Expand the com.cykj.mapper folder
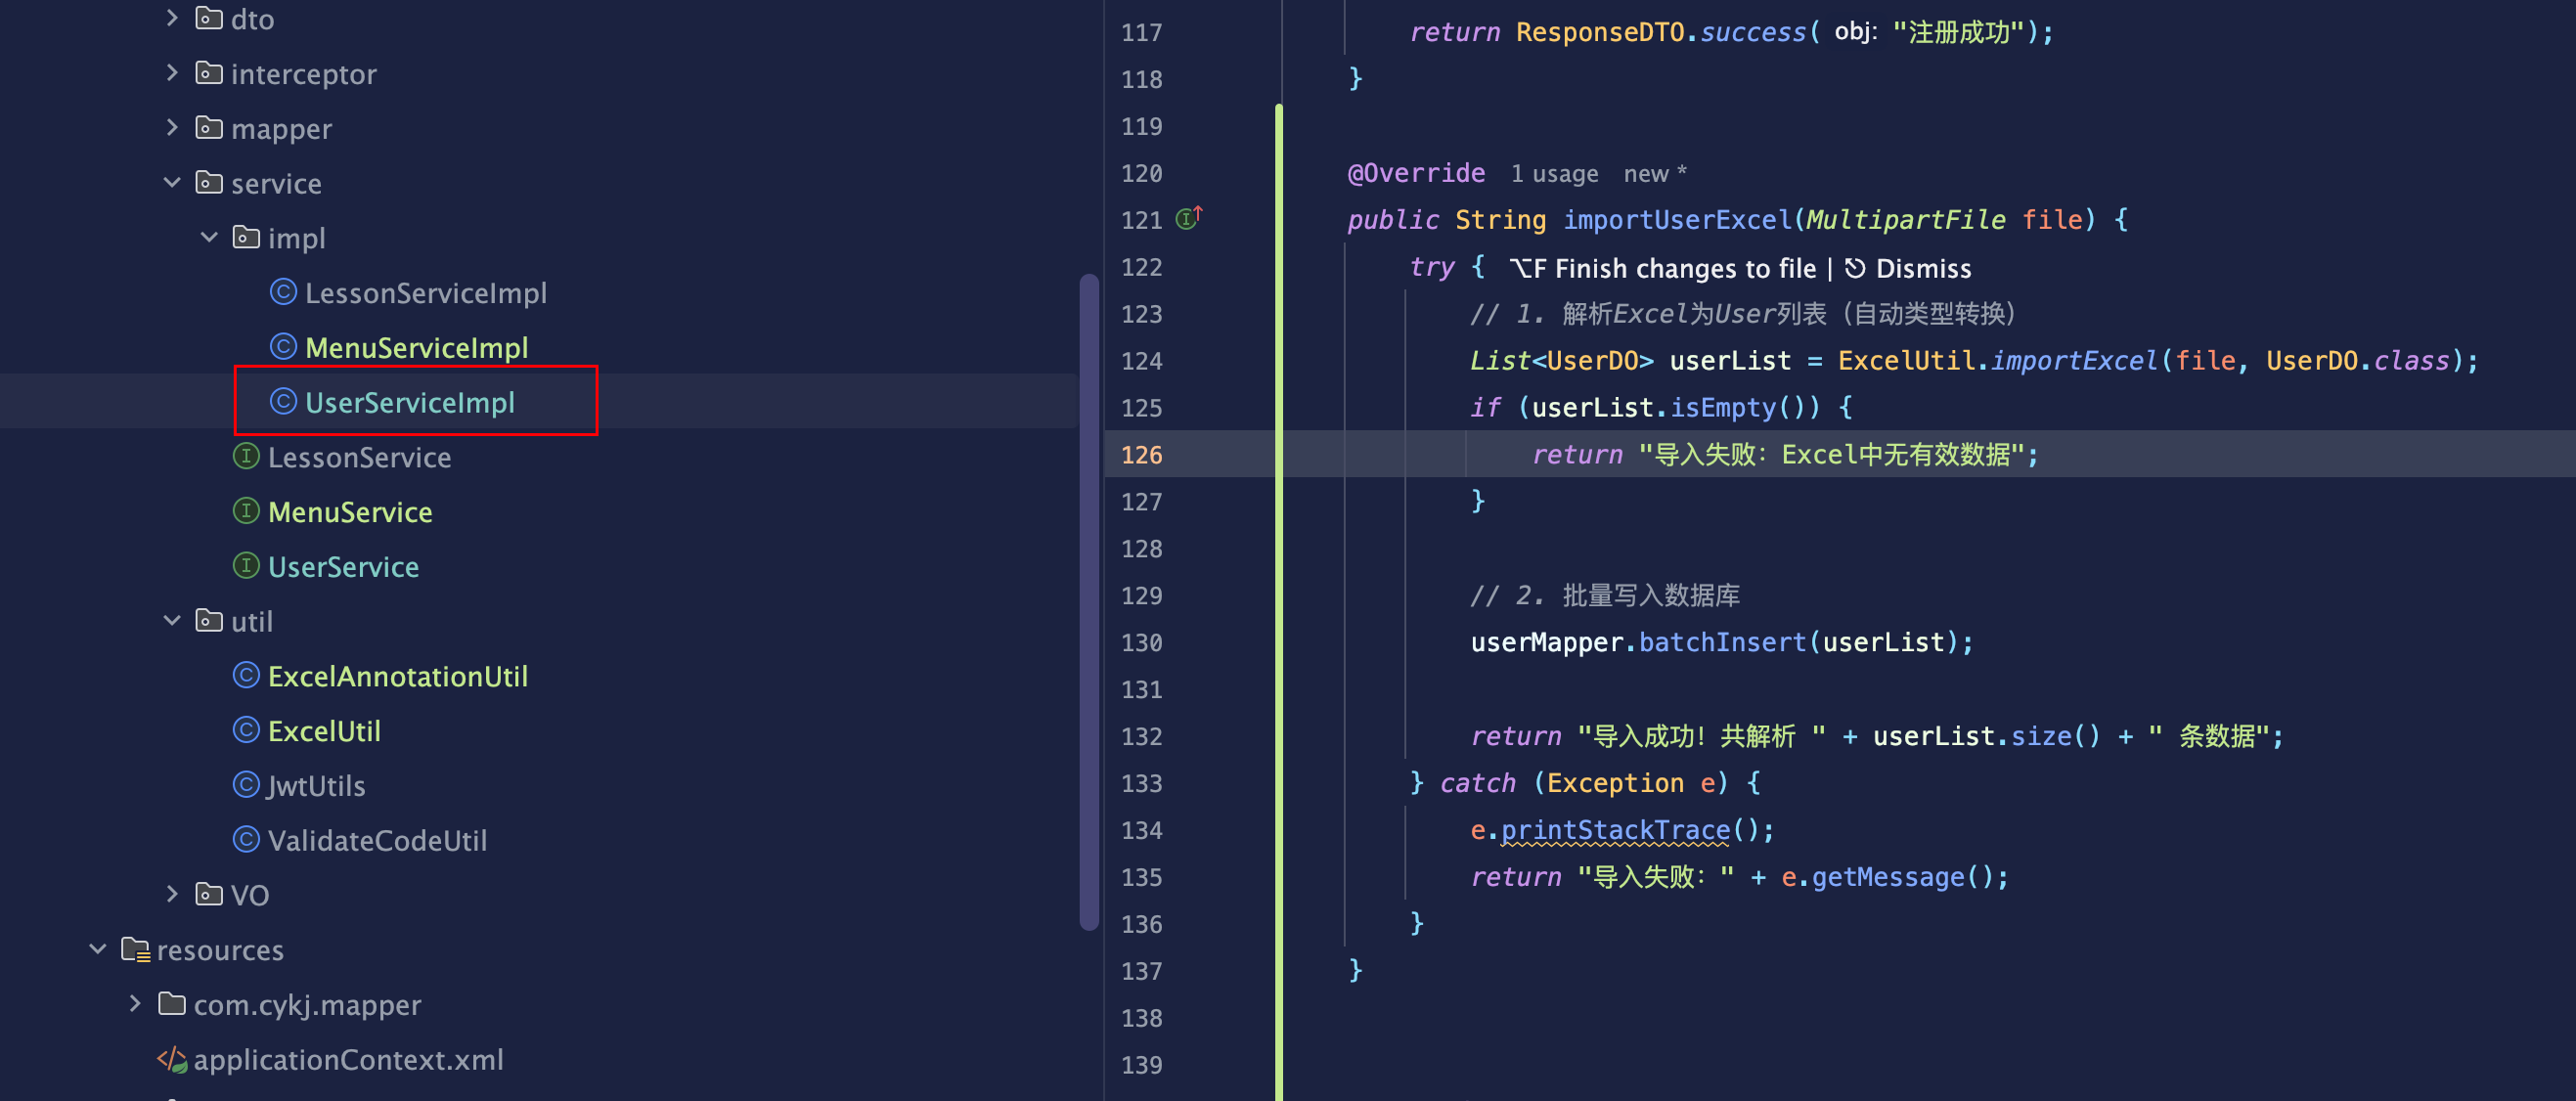This screenshot has width=2576, height=1101. tap(135, 1004)
